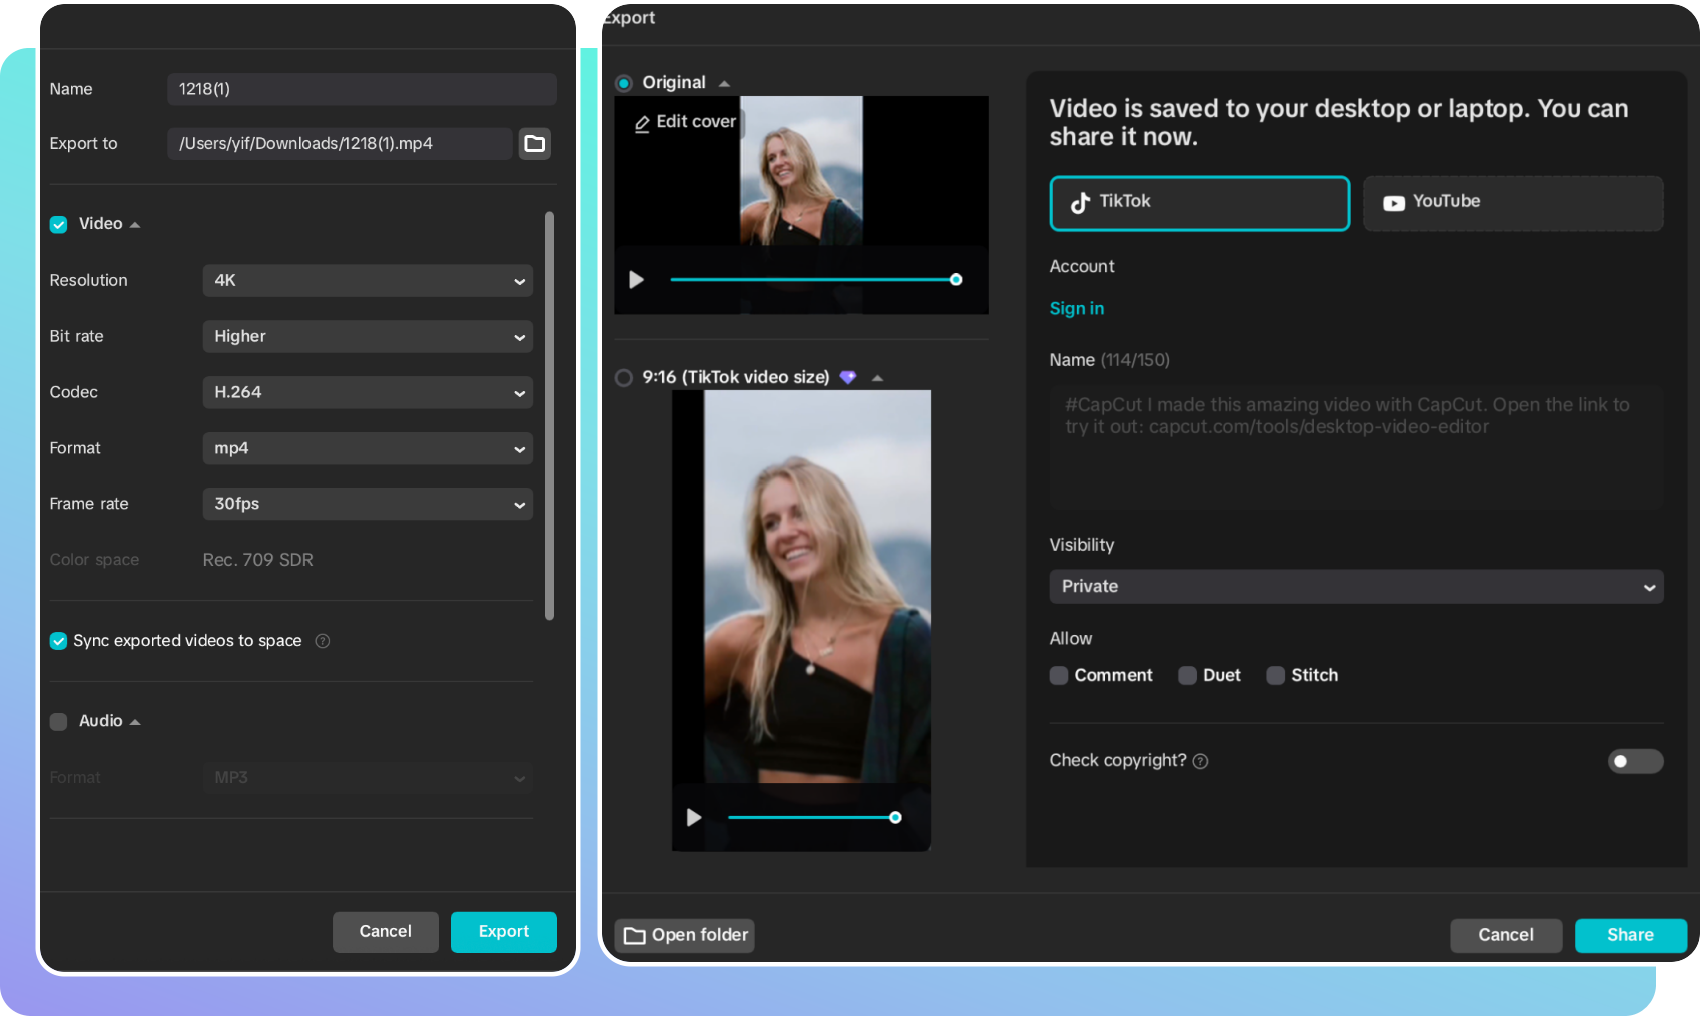
Task: Change the Visibility setting from Private
Action: click(1355, 587)
